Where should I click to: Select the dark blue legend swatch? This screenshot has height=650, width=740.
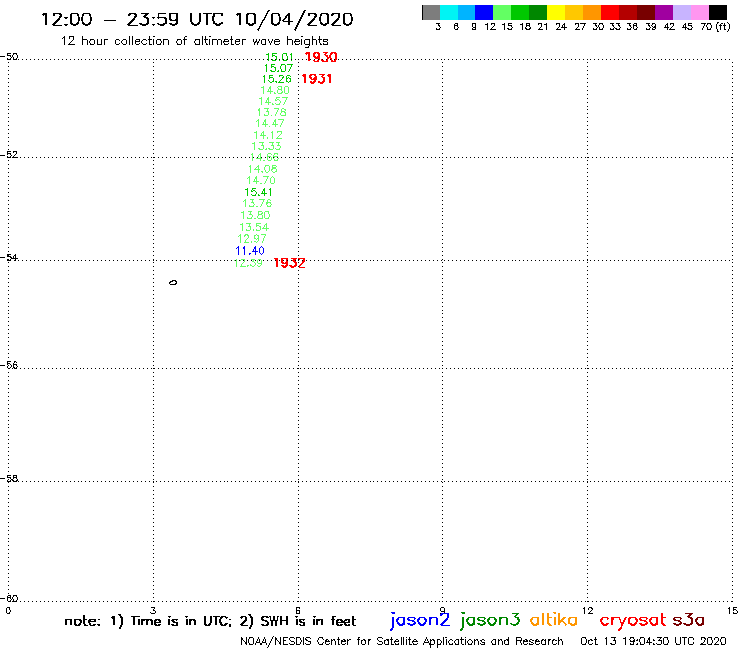click(x=484, y=12)
